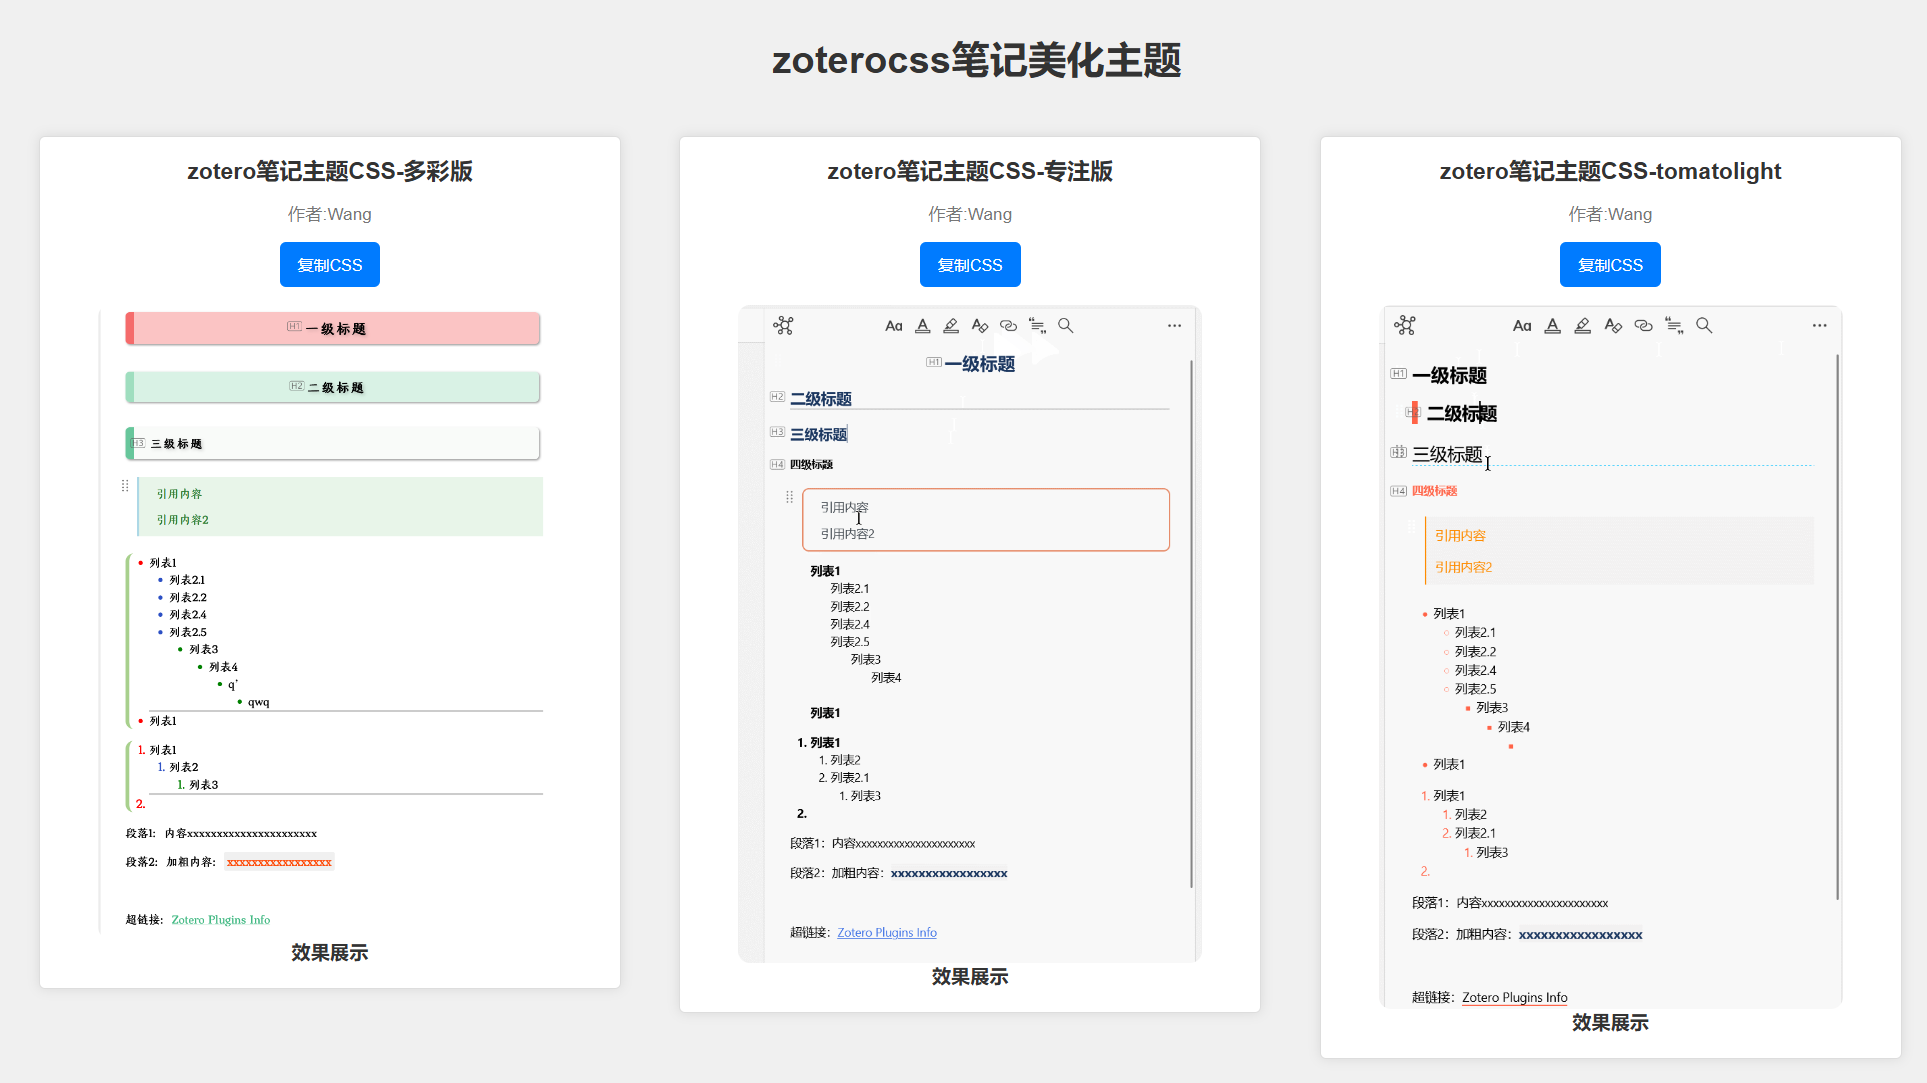1927x1083 pixels.
Task: Open the graph view icon in tomatolight preview
Action: [1405, 325]
